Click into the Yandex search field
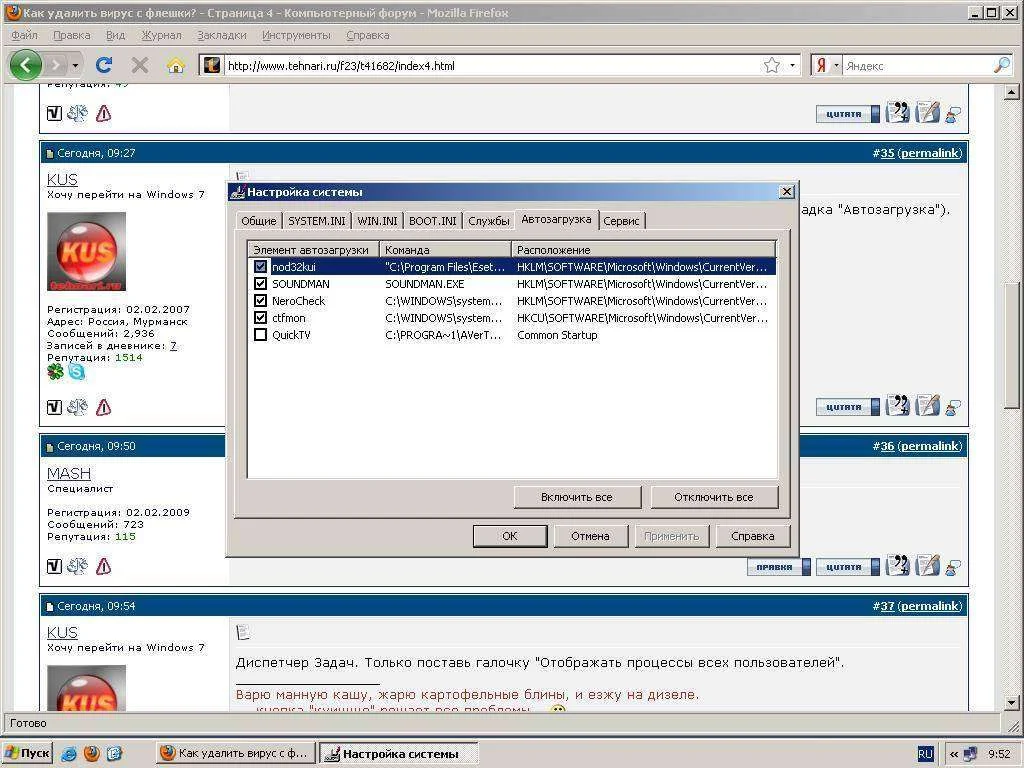 point(917,65)
